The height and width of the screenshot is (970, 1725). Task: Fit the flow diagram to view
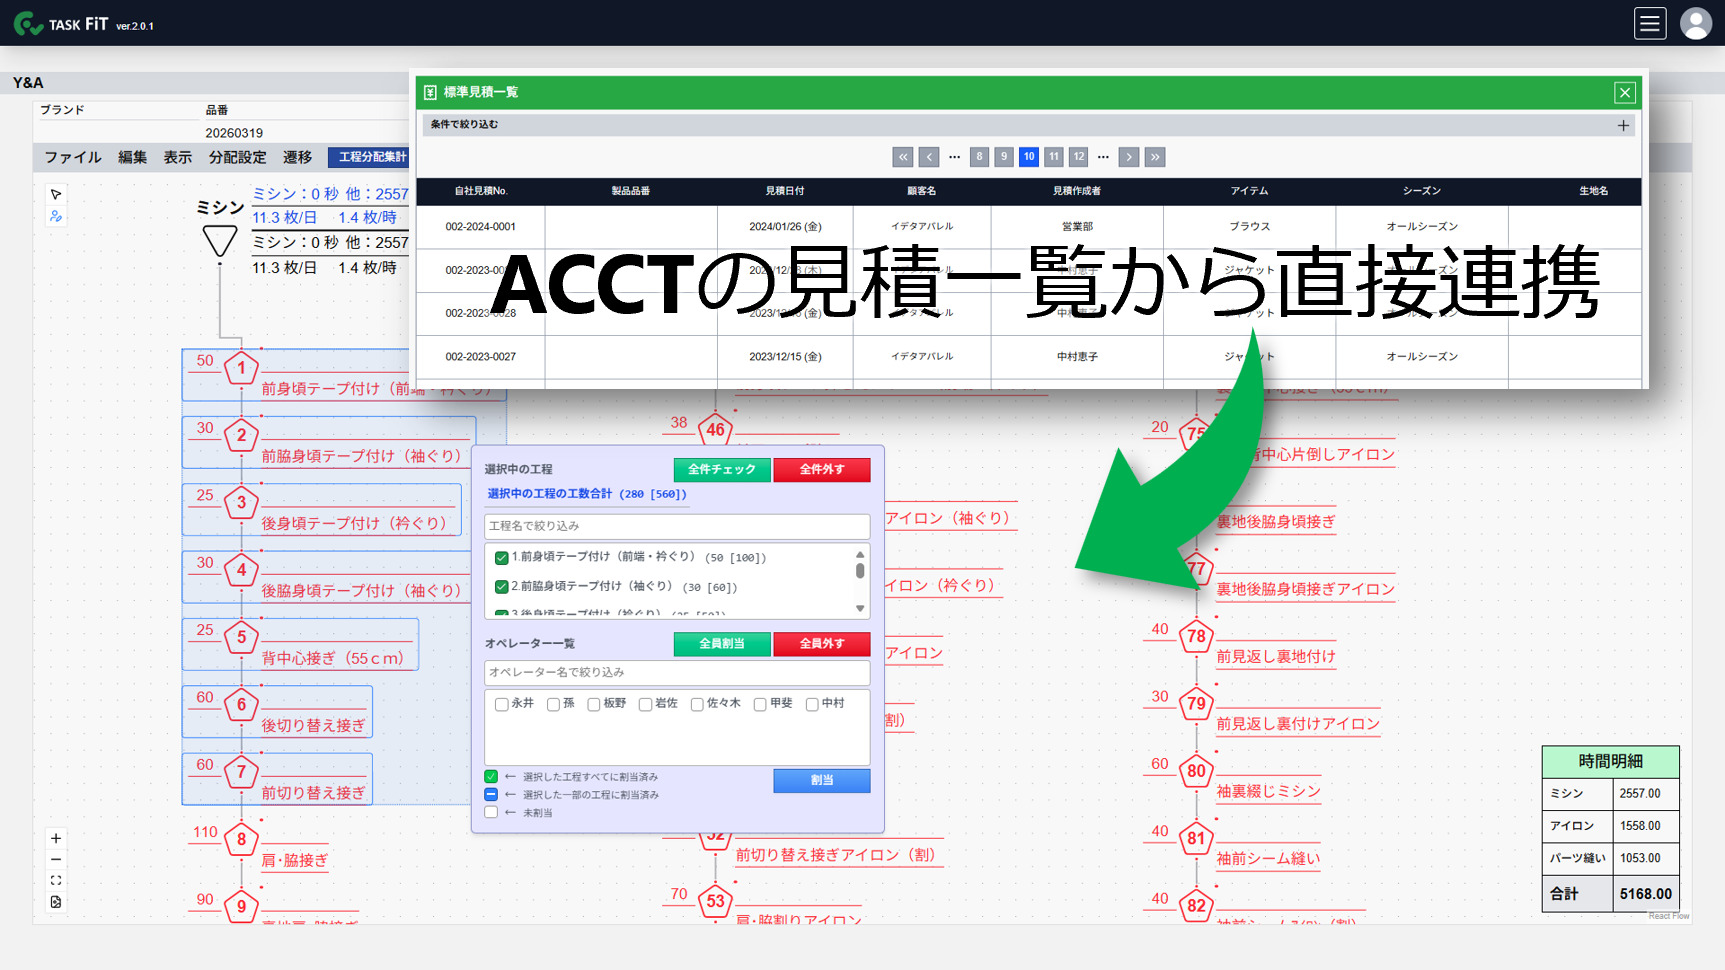[56, 880]
